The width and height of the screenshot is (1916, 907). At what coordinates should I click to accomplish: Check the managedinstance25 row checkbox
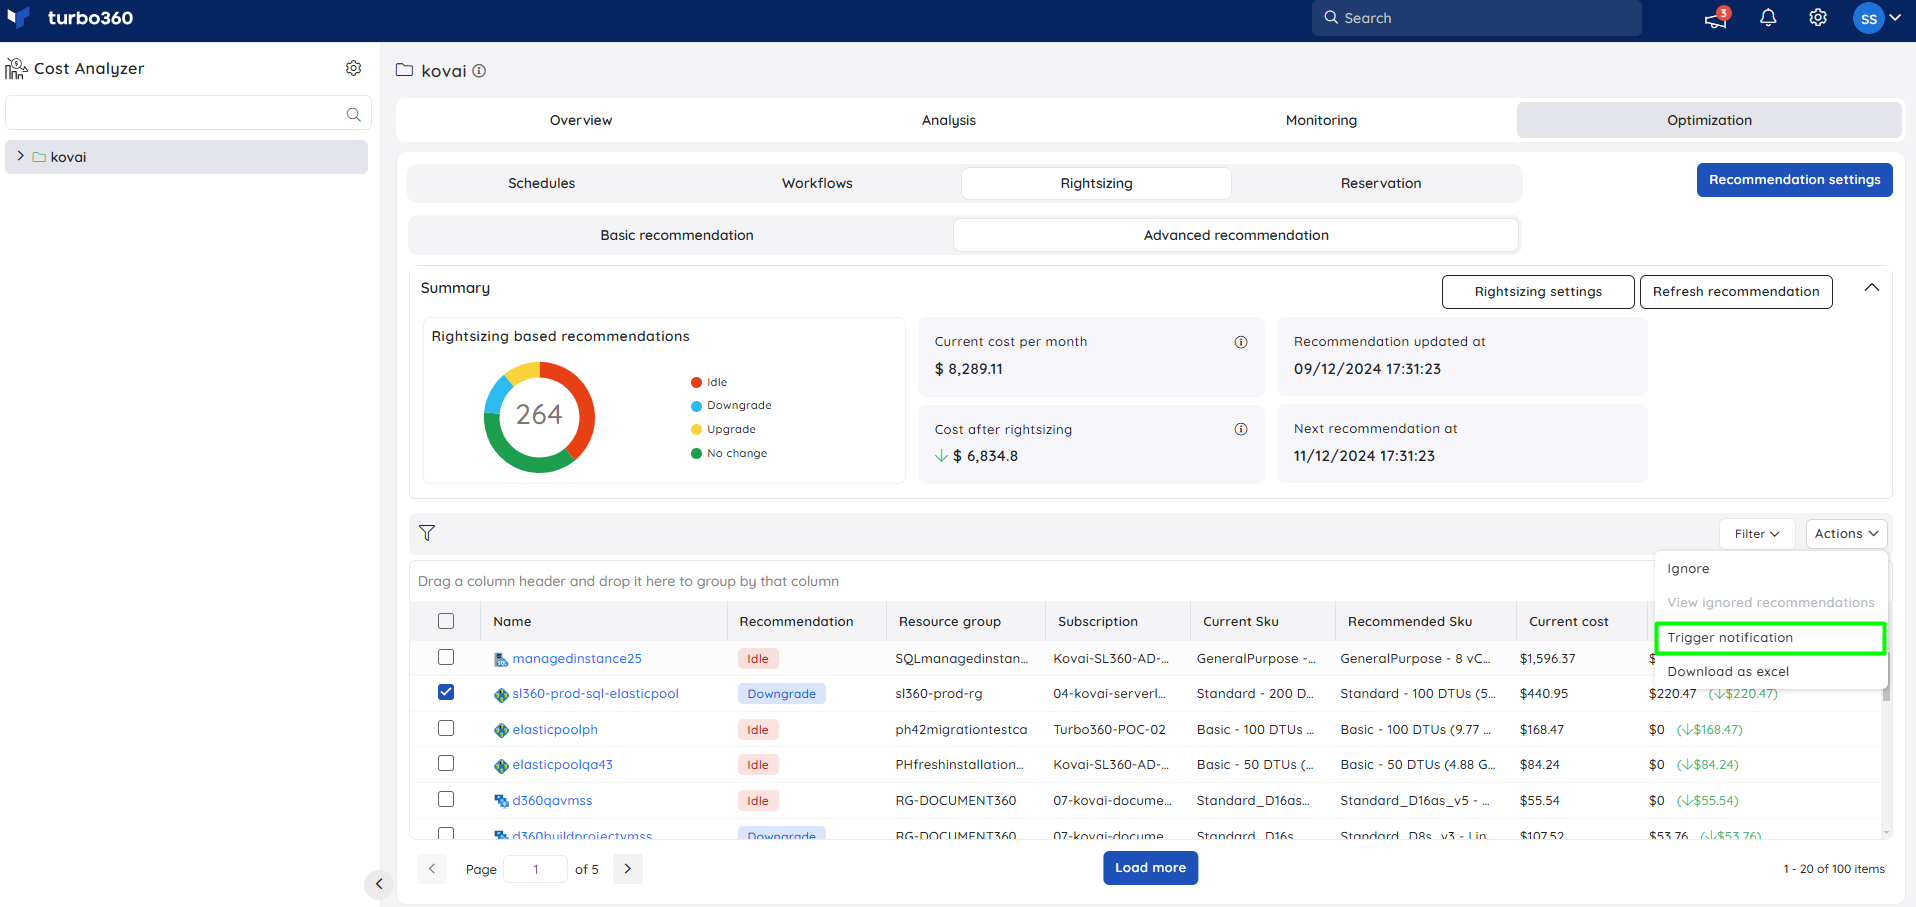coord(446,657)
